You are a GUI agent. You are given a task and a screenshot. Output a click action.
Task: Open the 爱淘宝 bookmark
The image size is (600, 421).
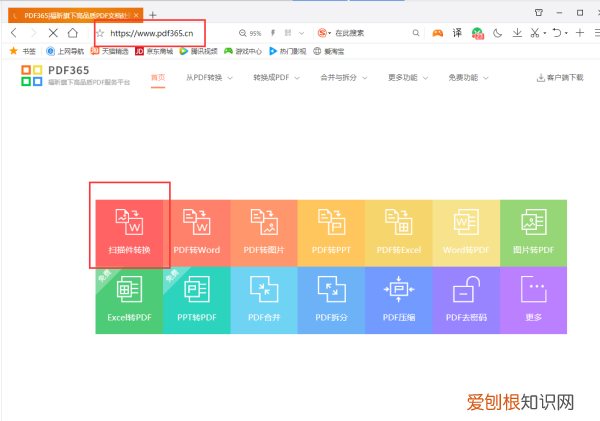click(329, 51)
